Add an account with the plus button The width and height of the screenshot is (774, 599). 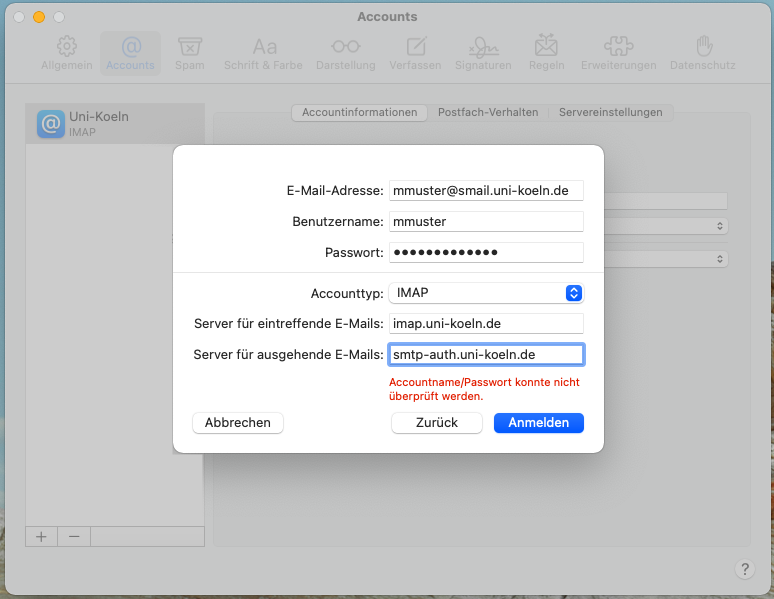coord(41,536)
